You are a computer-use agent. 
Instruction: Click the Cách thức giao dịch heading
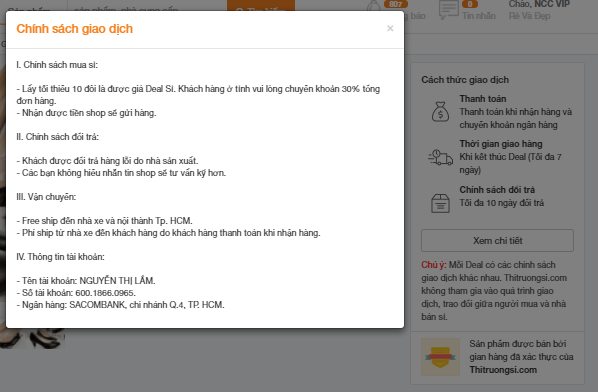(x=465, y=80)
